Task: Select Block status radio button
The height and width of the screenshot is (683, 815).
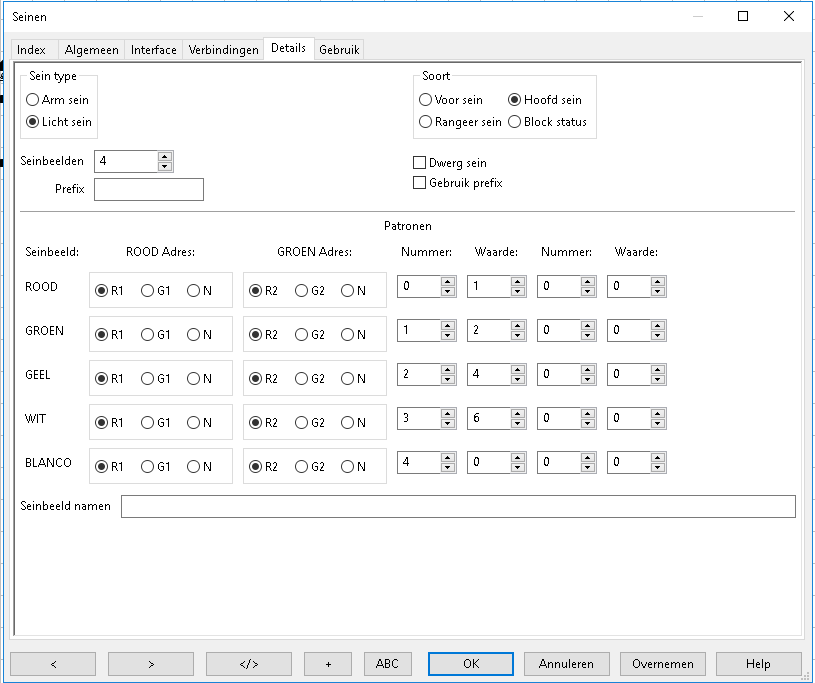Action: coord(515,122)
